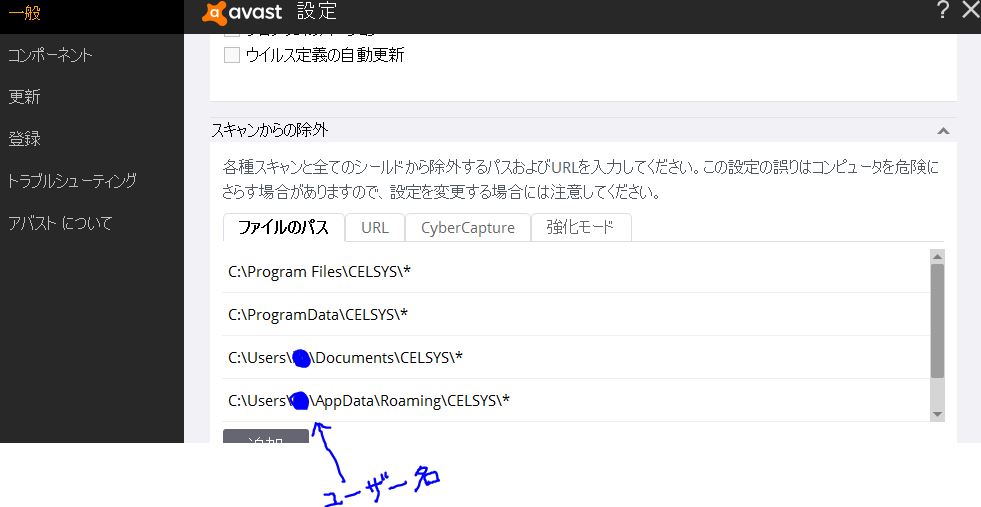
Task: Open the コンポーネント settings page
Action: click(x=50, y=55)
